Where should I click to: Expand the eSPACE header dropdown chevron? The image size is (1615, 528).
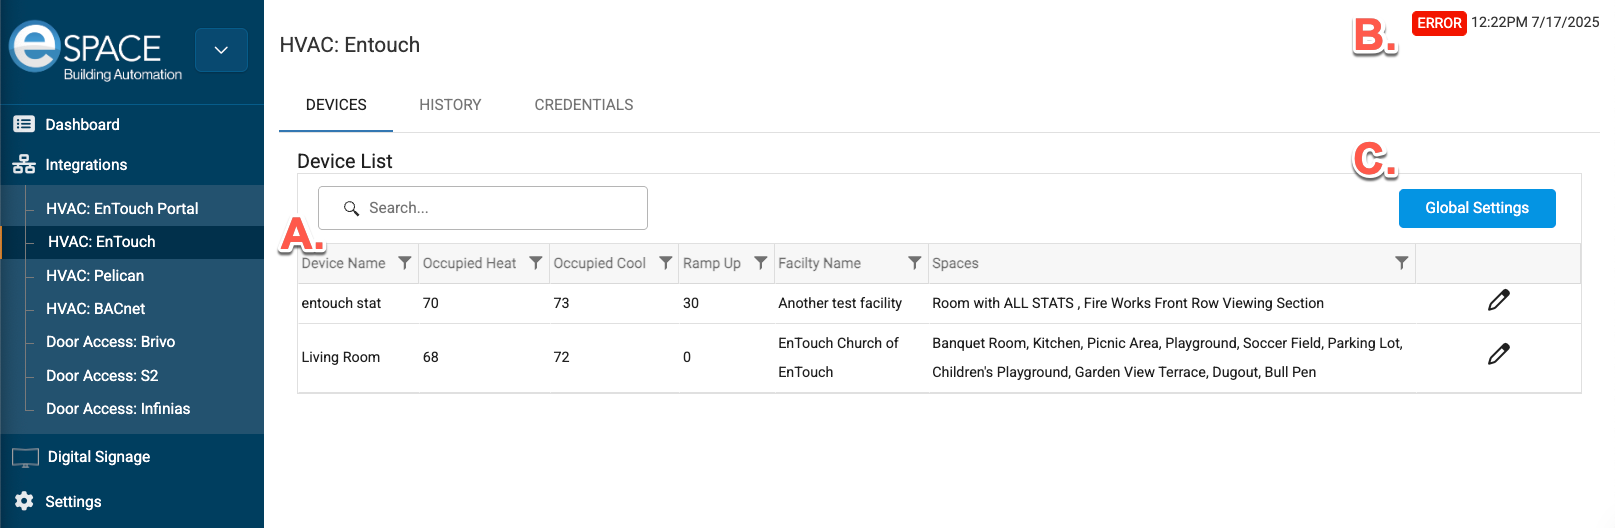coord(221,50)
